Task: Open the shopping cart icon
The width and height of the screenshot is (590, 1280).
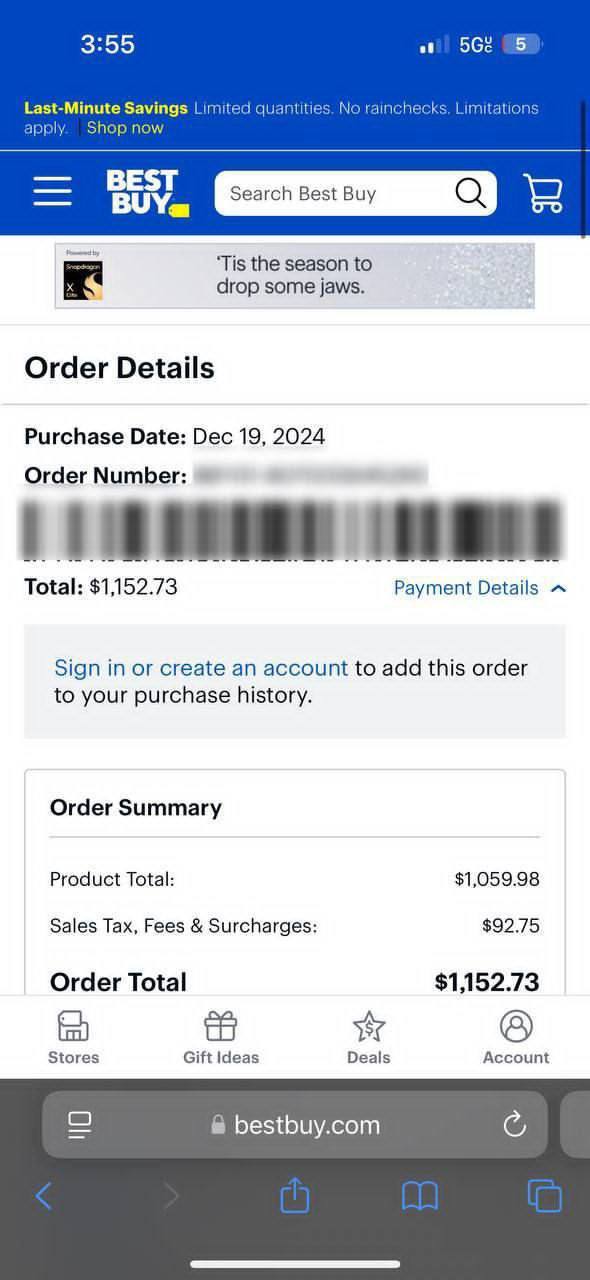Action: pos(543,192)
